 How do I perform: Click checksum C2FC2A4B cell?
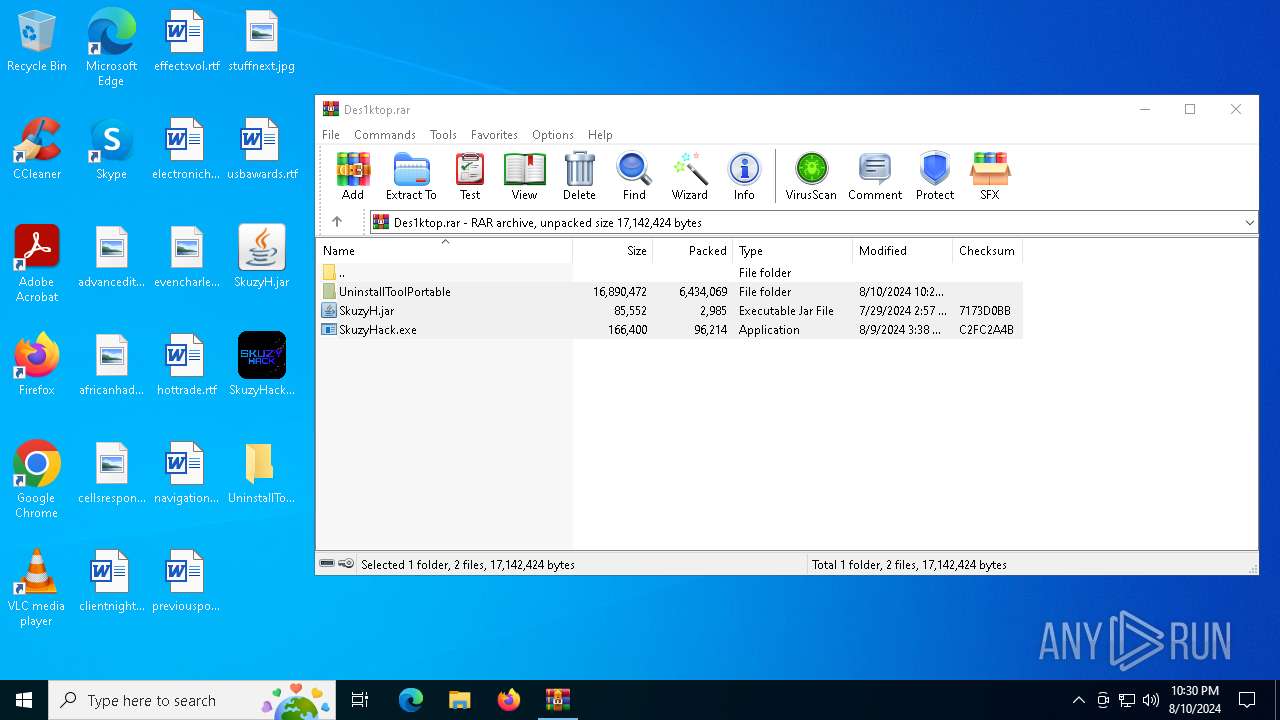[986, 330]
